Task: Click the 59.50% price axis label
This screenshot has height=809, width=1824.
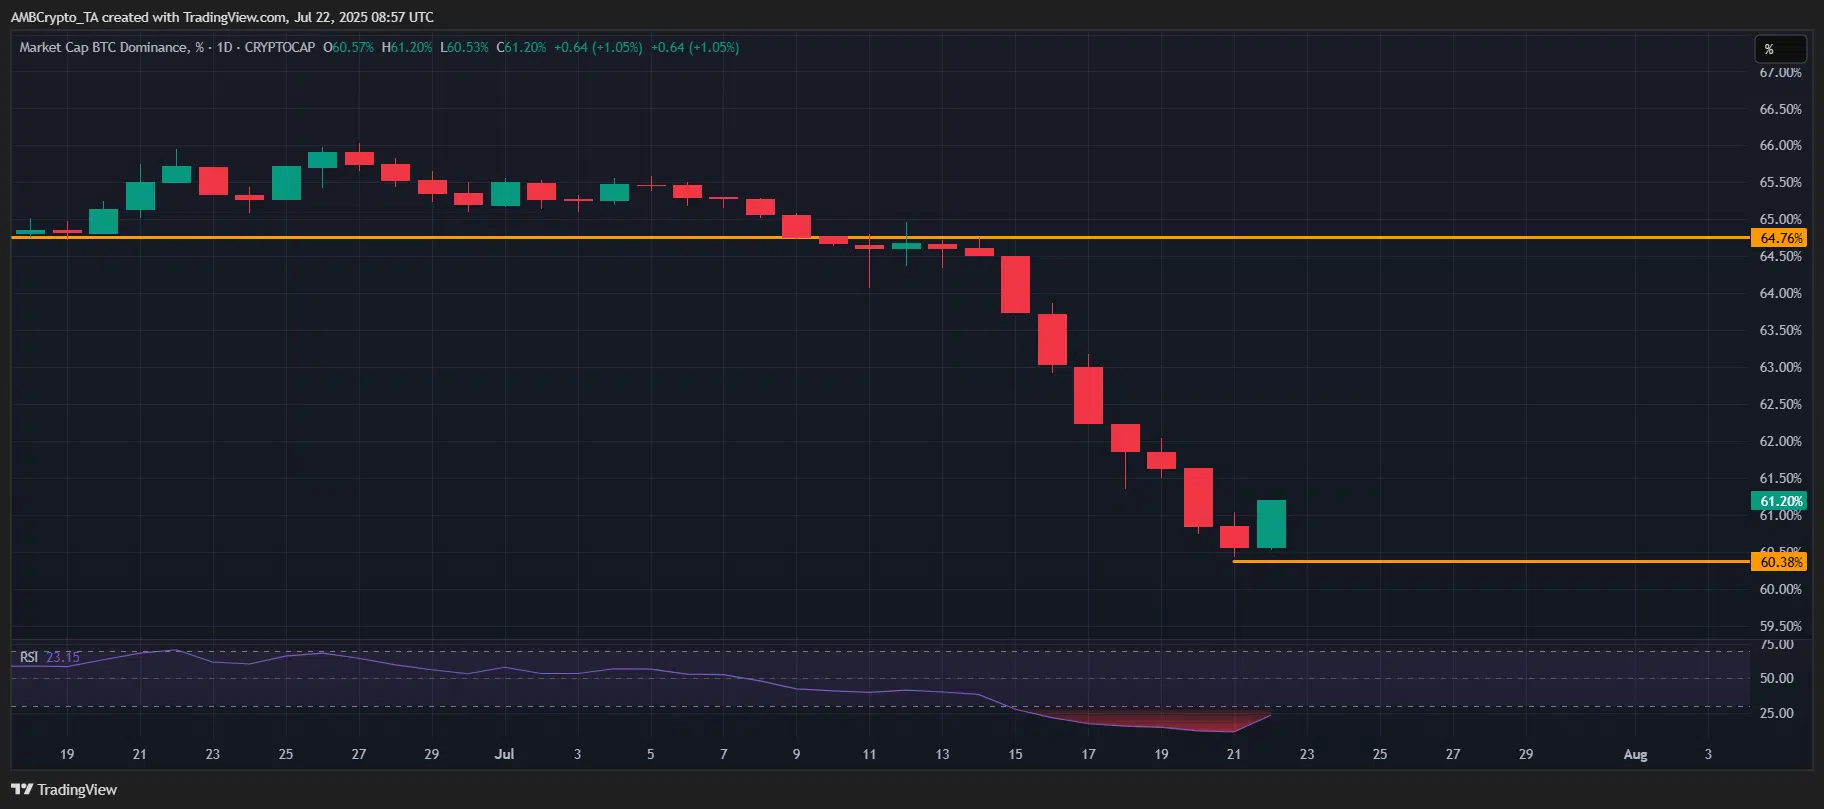Action: point(1780,626)
